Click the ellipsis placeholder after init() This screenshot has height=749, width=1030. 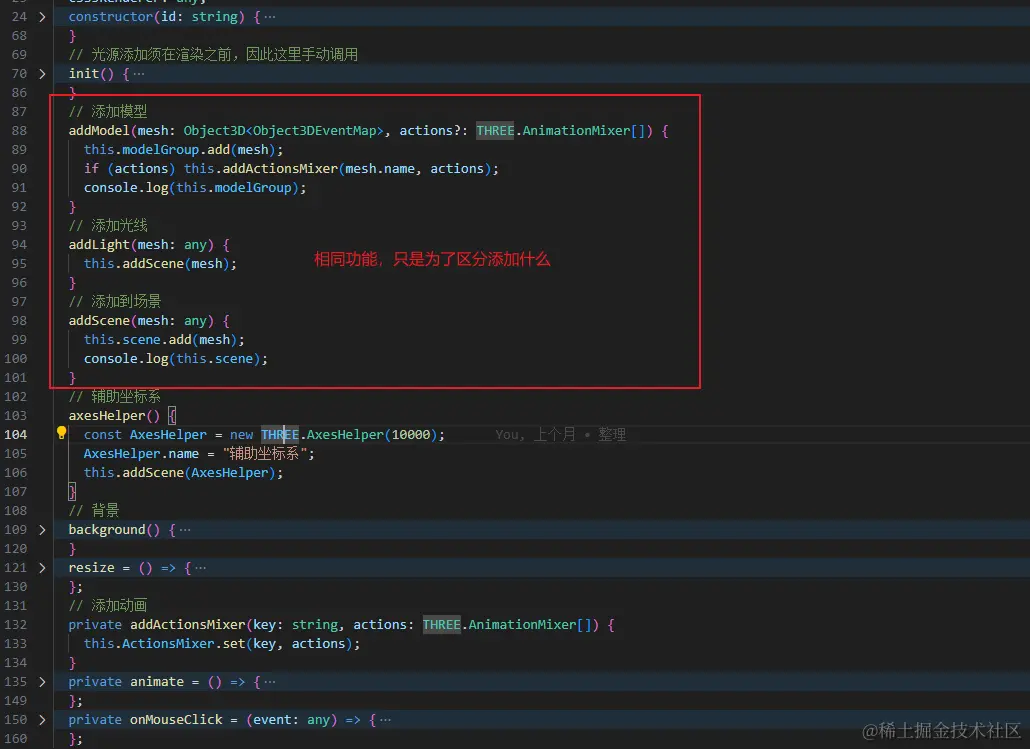137,73
